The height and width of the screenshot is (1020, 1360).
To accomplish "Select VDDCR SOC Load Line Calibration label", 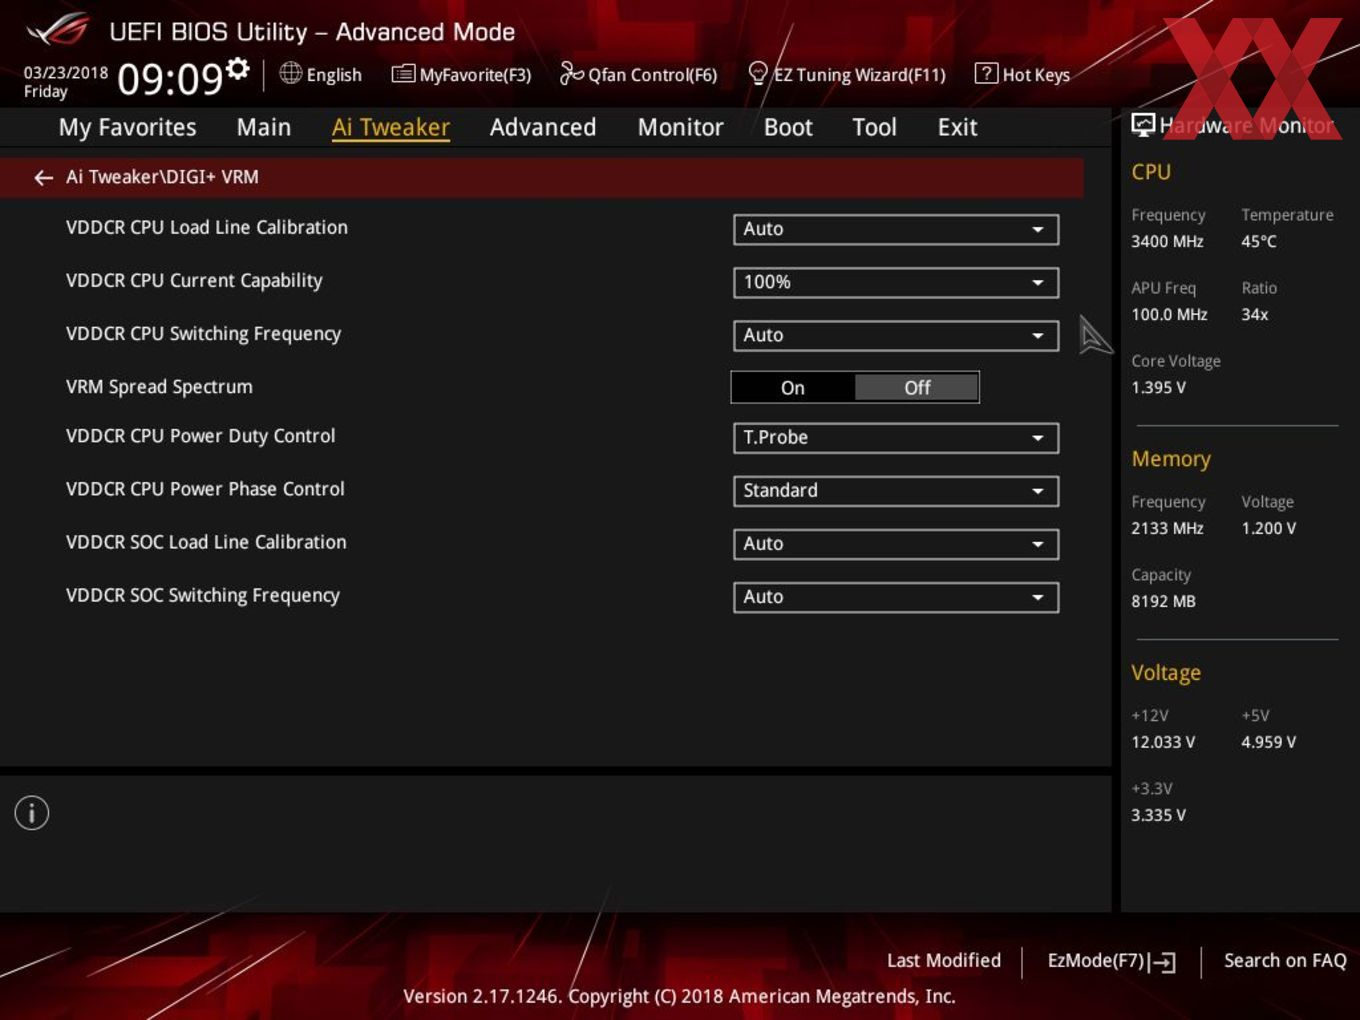I will pos(206,542).
